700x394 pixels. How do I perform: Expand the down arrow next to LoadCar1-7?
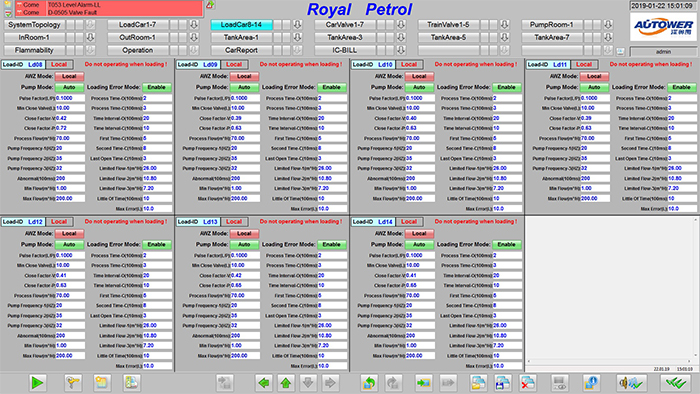[x=194, y=25]
